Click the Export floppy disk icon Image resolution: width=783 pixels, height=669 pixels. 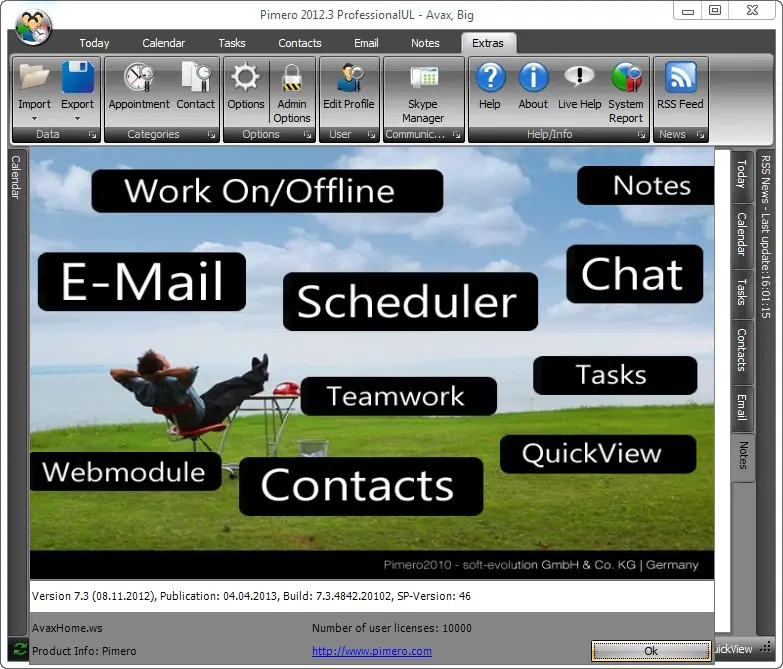point(77,77)
